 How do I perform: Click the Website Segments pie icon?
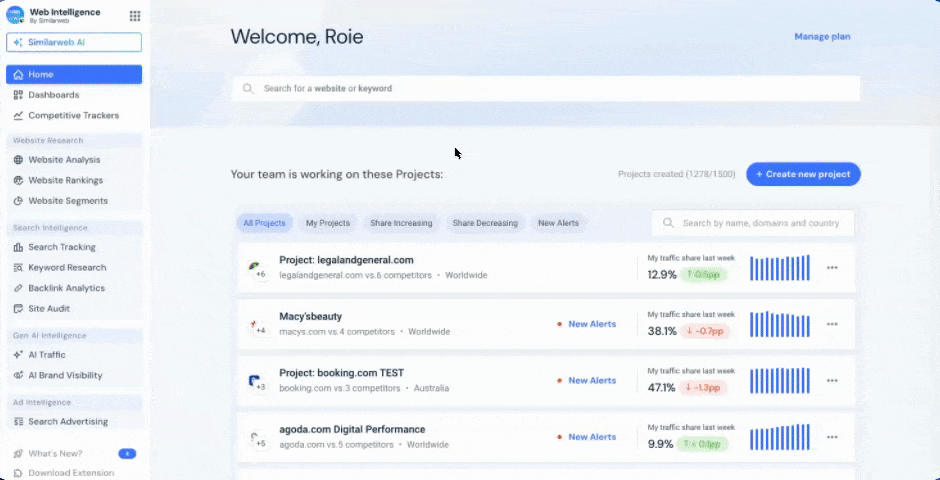pos(18,201)
